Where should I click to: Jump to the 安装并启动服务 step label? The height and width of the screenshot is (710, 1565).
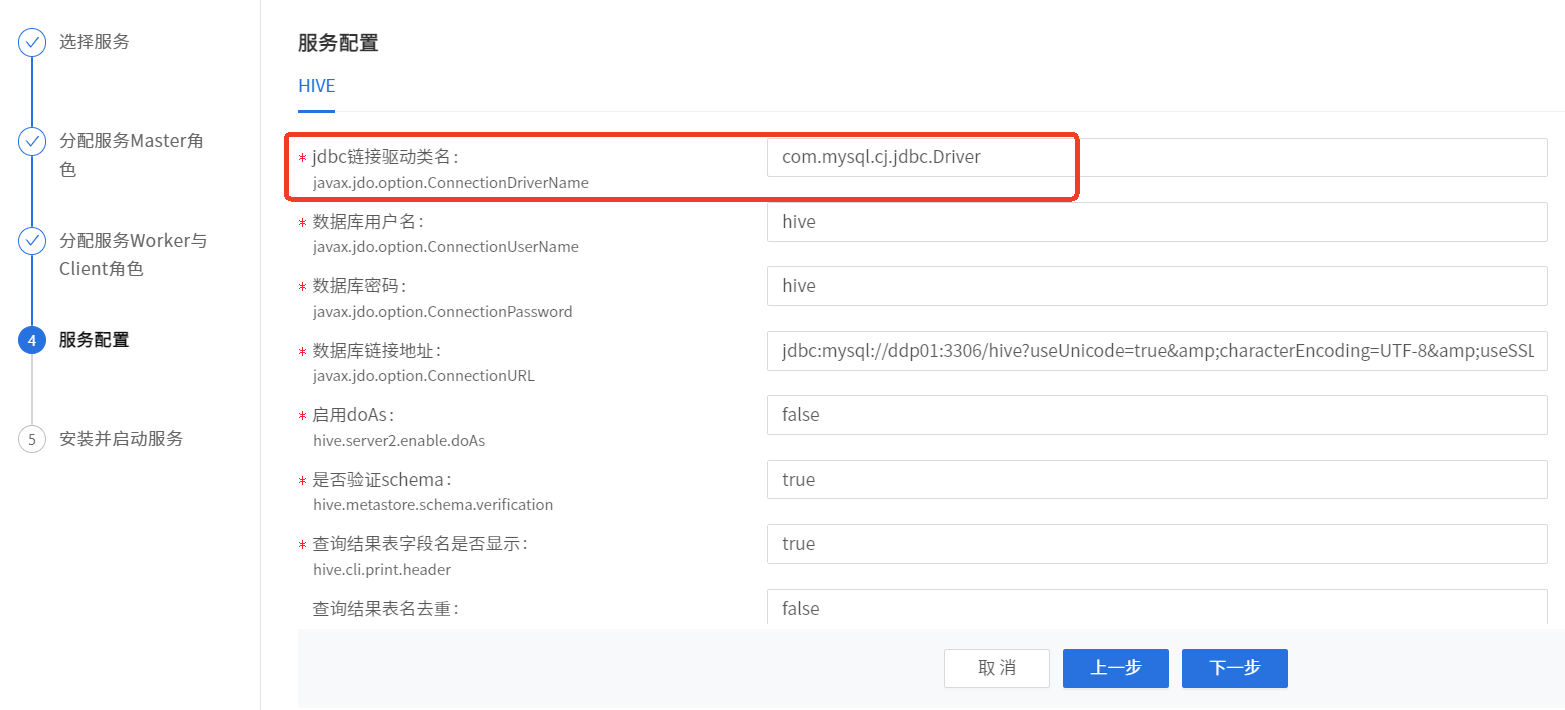pyautogui.click(x=121, y=439)
